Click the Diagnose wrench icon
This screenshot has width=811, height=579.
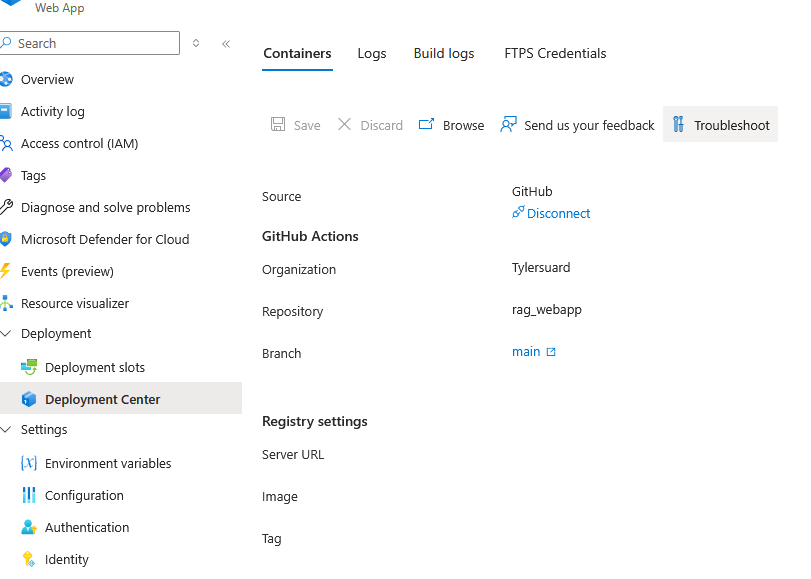6,207
